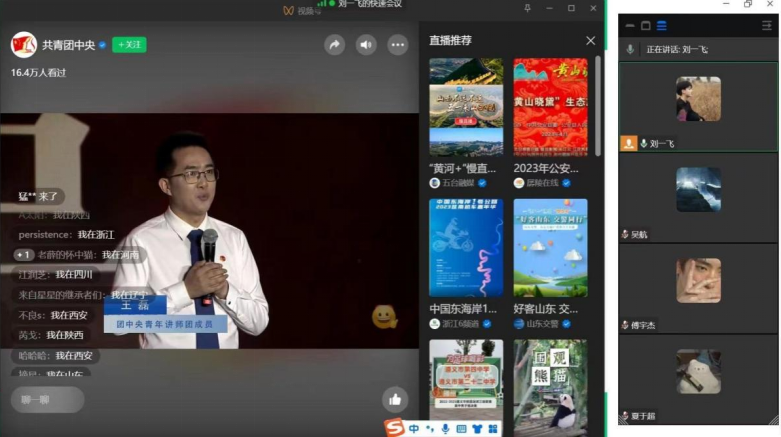781x437 pixels.
Task: Expand the meeting panel settings menu
Action: pyautogui.click(x=767, y=25)
